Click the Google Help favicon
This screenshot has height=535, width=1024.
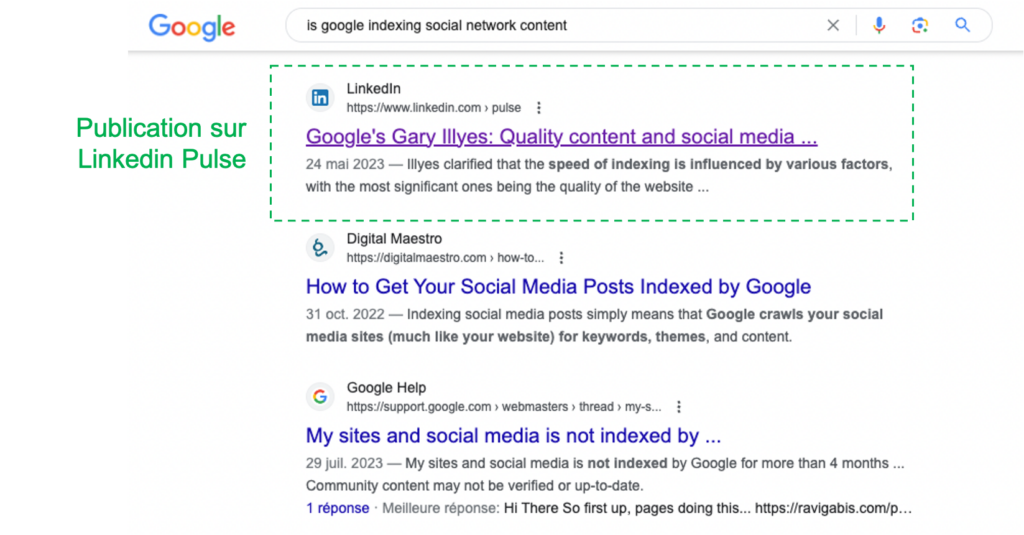pos(320,397)
